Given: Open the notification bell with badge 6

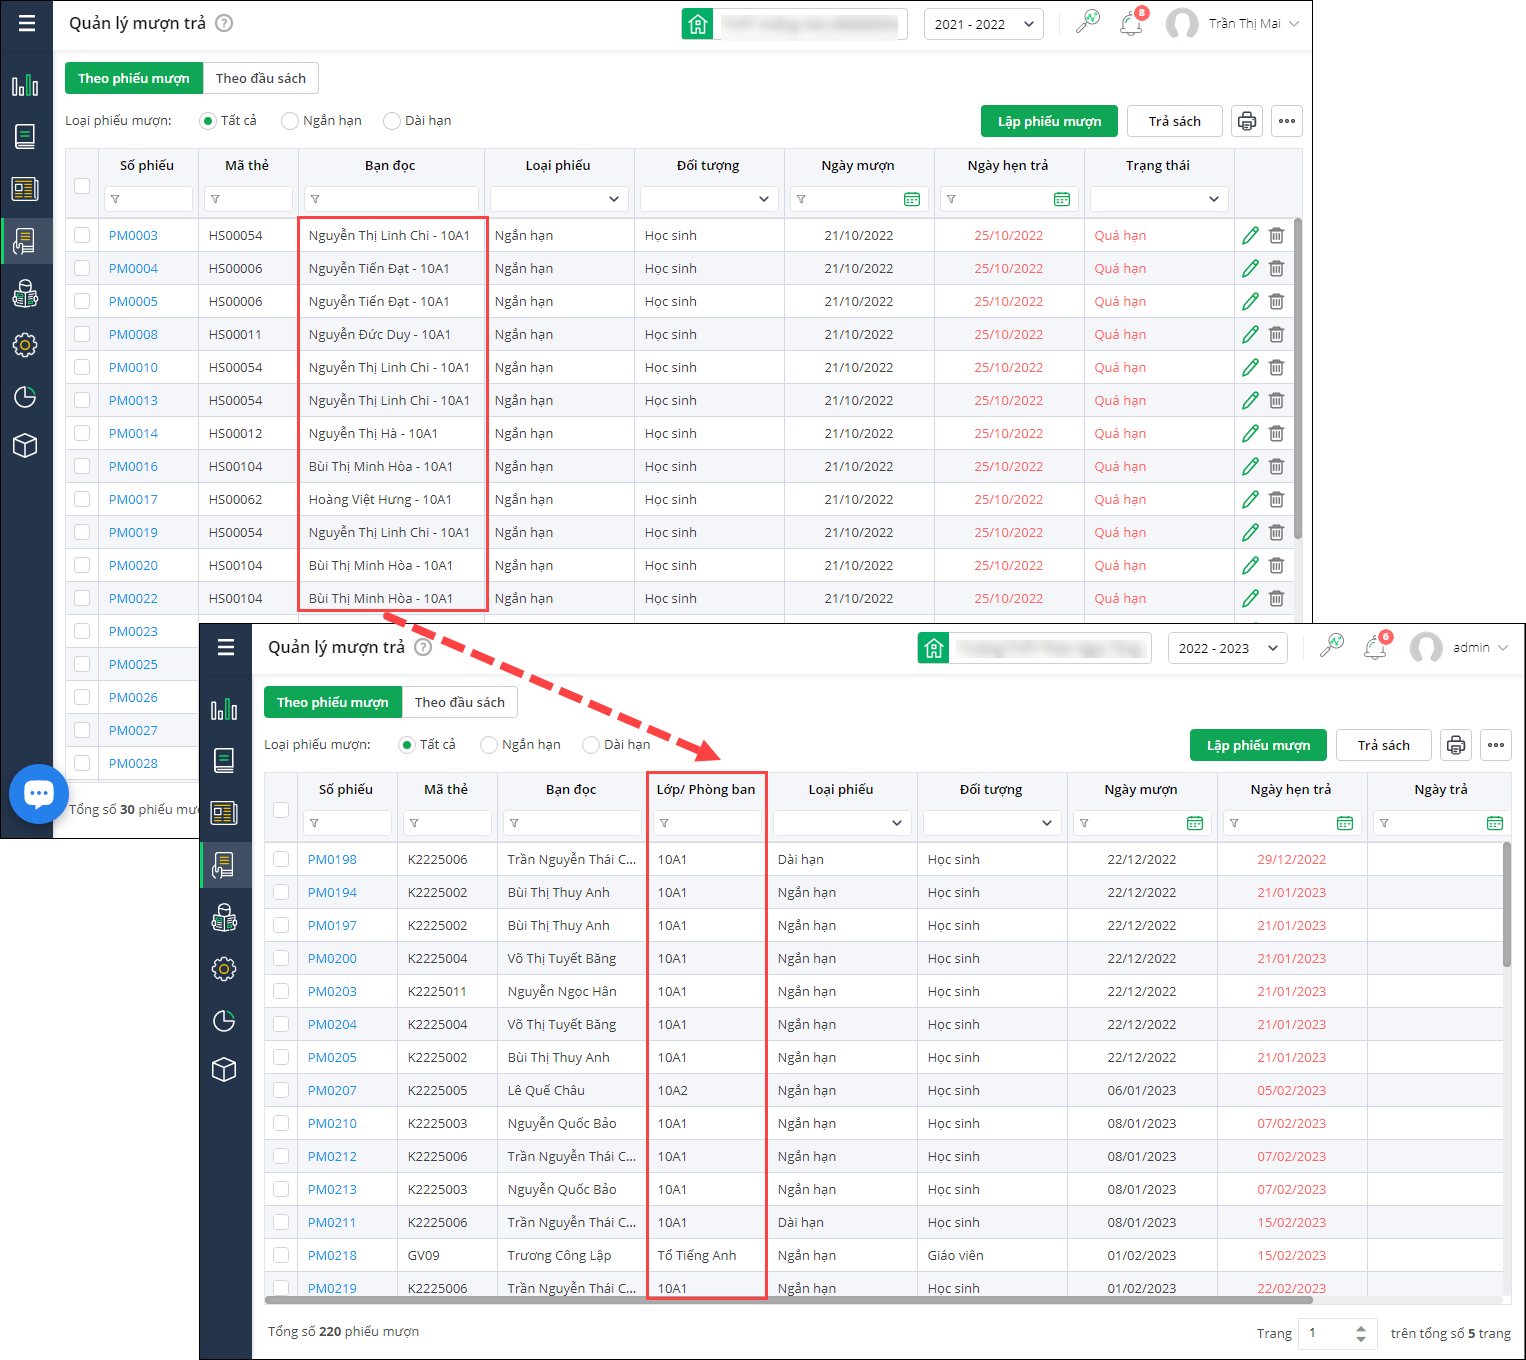Looking at the screenshot, I should coord(1375,647).
